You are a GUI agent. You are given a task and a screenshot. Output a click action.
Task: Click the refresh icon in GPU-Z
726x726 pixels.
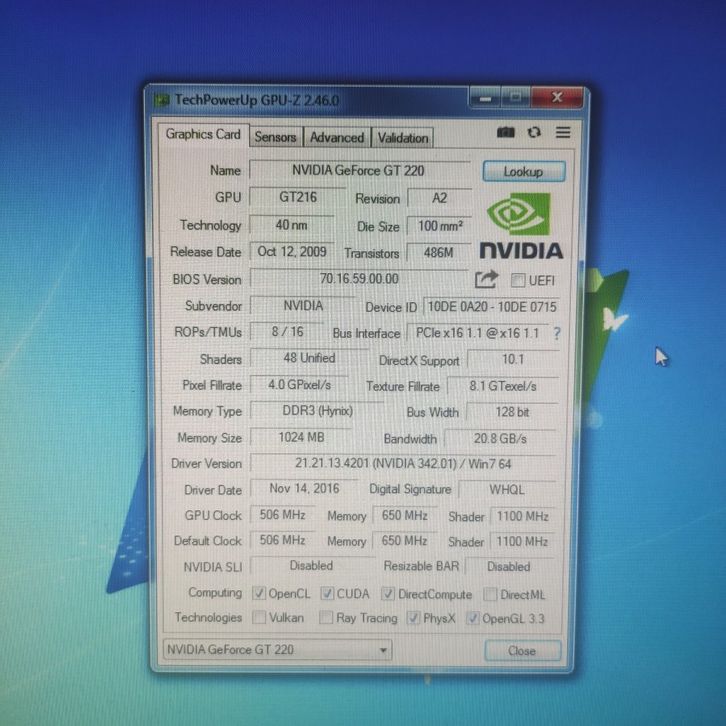click(x=534, y=133)
